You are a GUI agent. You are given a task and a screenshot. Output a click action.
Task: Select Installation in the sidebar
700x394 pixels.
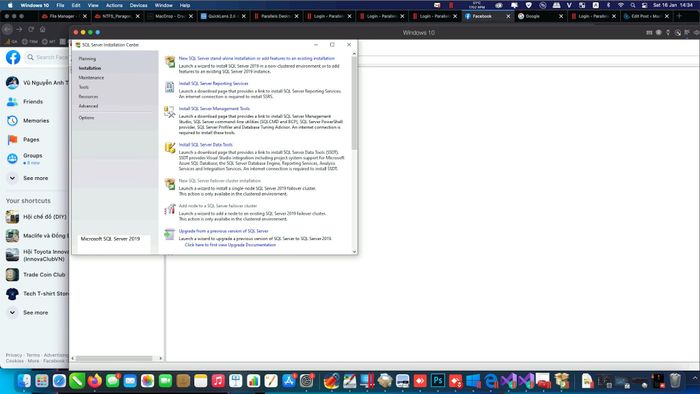tap(90, 68)
